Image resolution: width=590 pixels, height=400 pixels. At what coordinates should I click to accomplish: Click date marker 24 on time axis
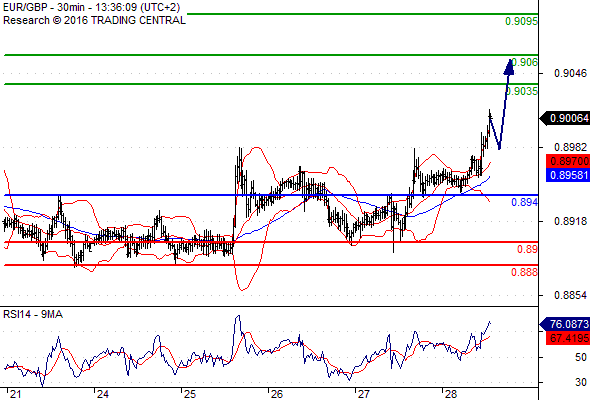[x=103, y=394]
